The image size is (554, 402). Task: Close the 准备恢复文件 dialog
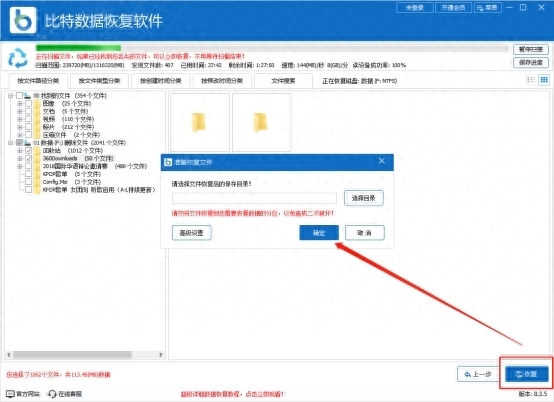tap(382, 161)
